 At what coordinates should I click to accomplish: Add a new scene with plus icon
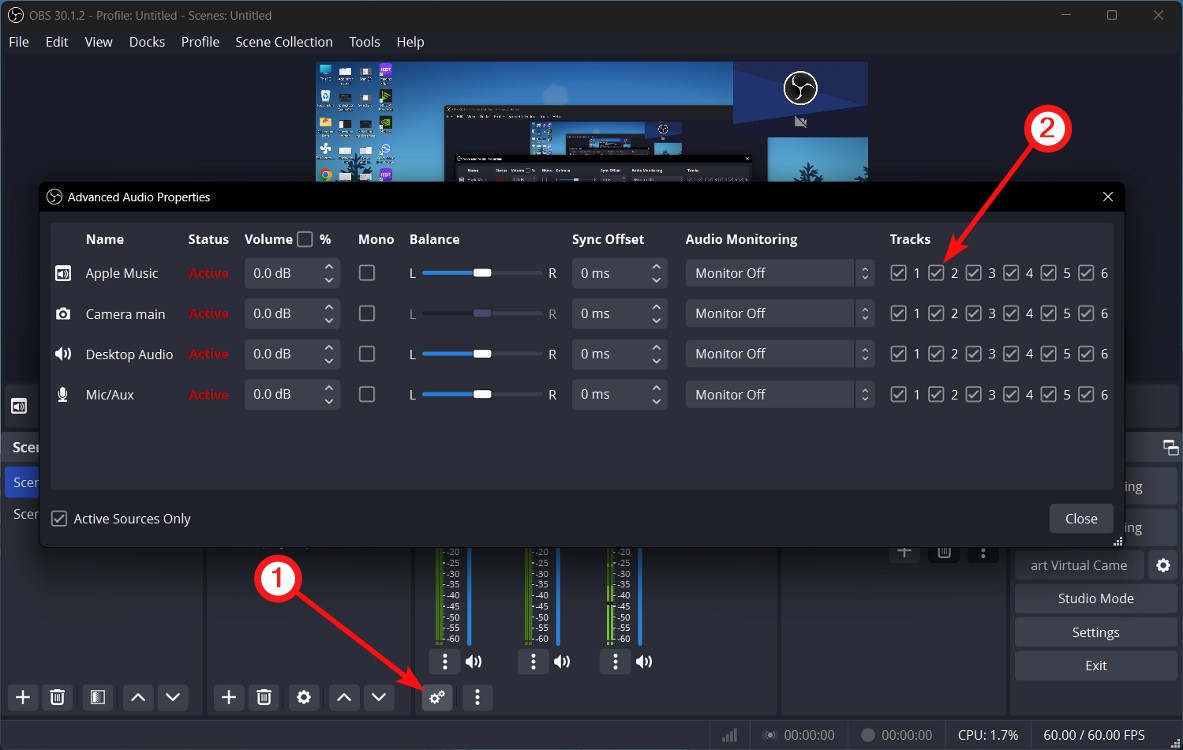tap(23, 697)
